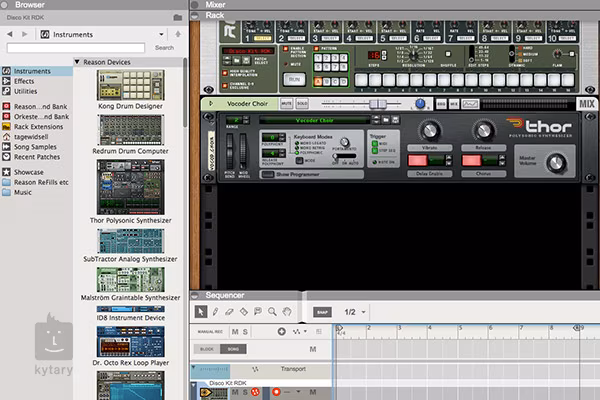This screenshot has height=400, width=600.
Task: Toggle the Snap button in Sequencer
Action: pos(322,312)
